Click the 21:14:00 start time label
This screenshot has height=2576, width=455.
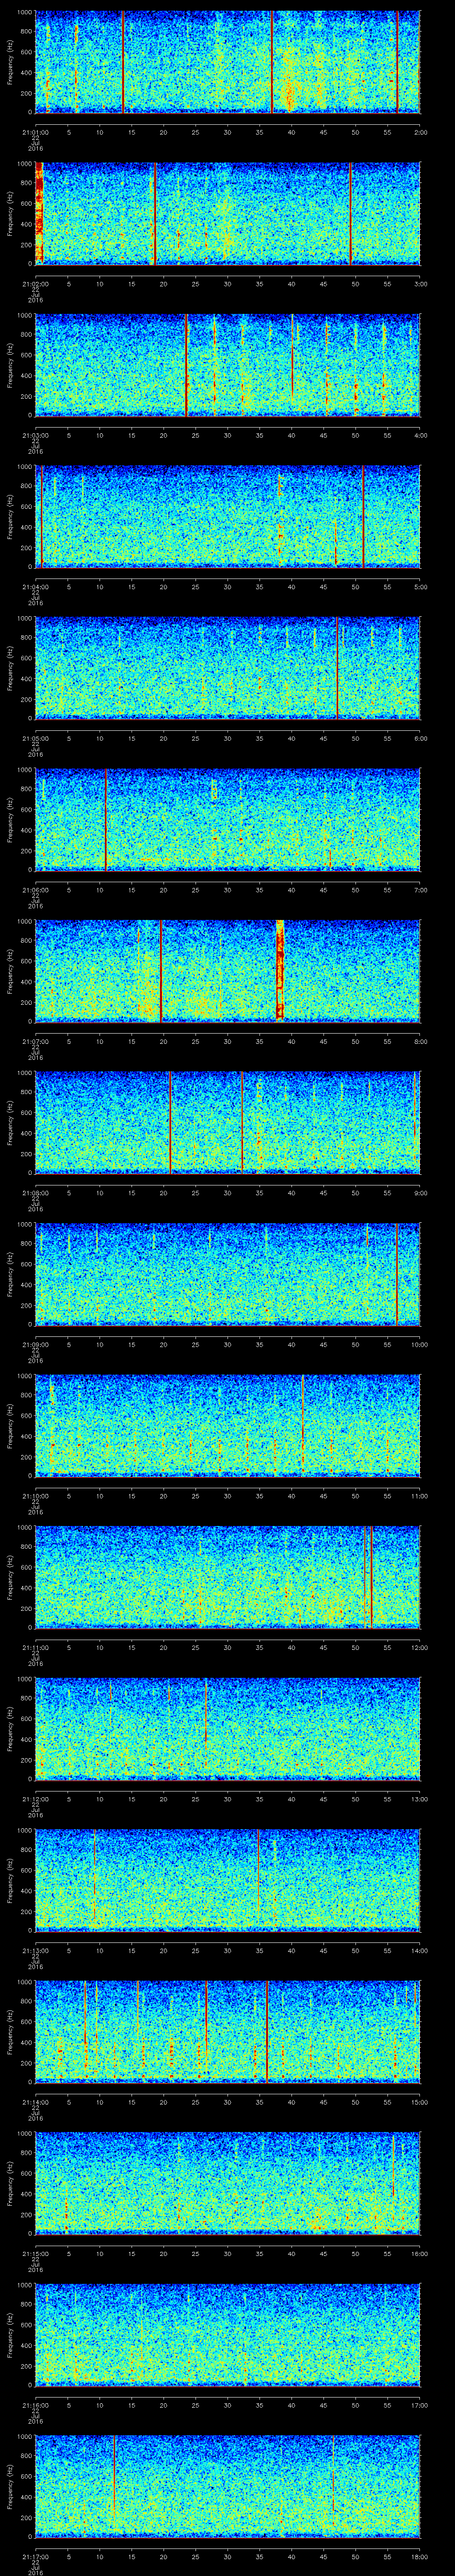(35, 2102)
